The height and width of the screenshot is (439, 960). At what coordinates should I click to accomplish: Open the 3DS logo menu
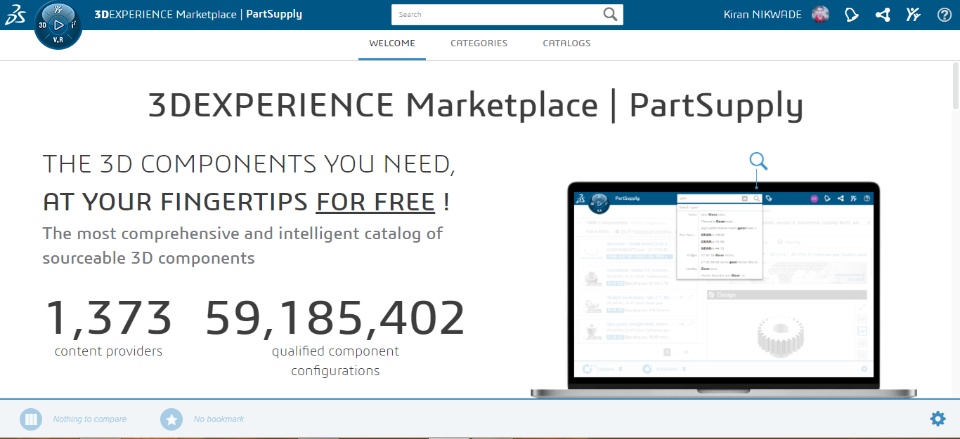pos(15,15)
